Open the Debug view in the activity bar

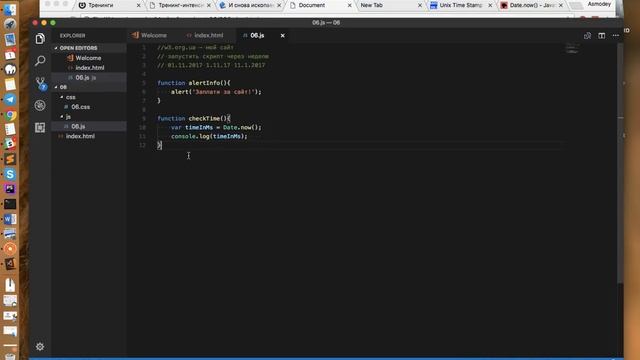pyautogui.click(x=40, y=105)
